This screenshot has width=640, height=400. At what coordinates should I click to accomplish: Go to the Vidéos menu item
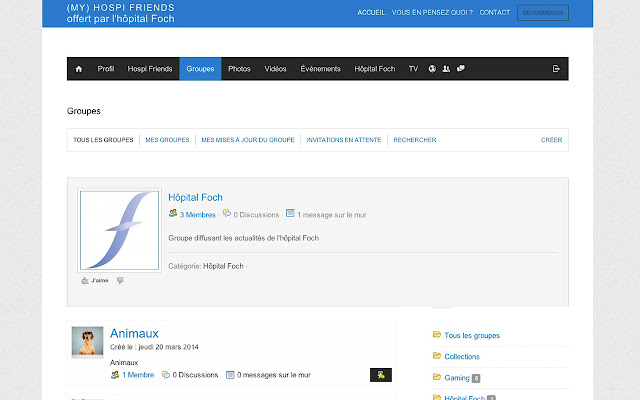tap(275, 69)
